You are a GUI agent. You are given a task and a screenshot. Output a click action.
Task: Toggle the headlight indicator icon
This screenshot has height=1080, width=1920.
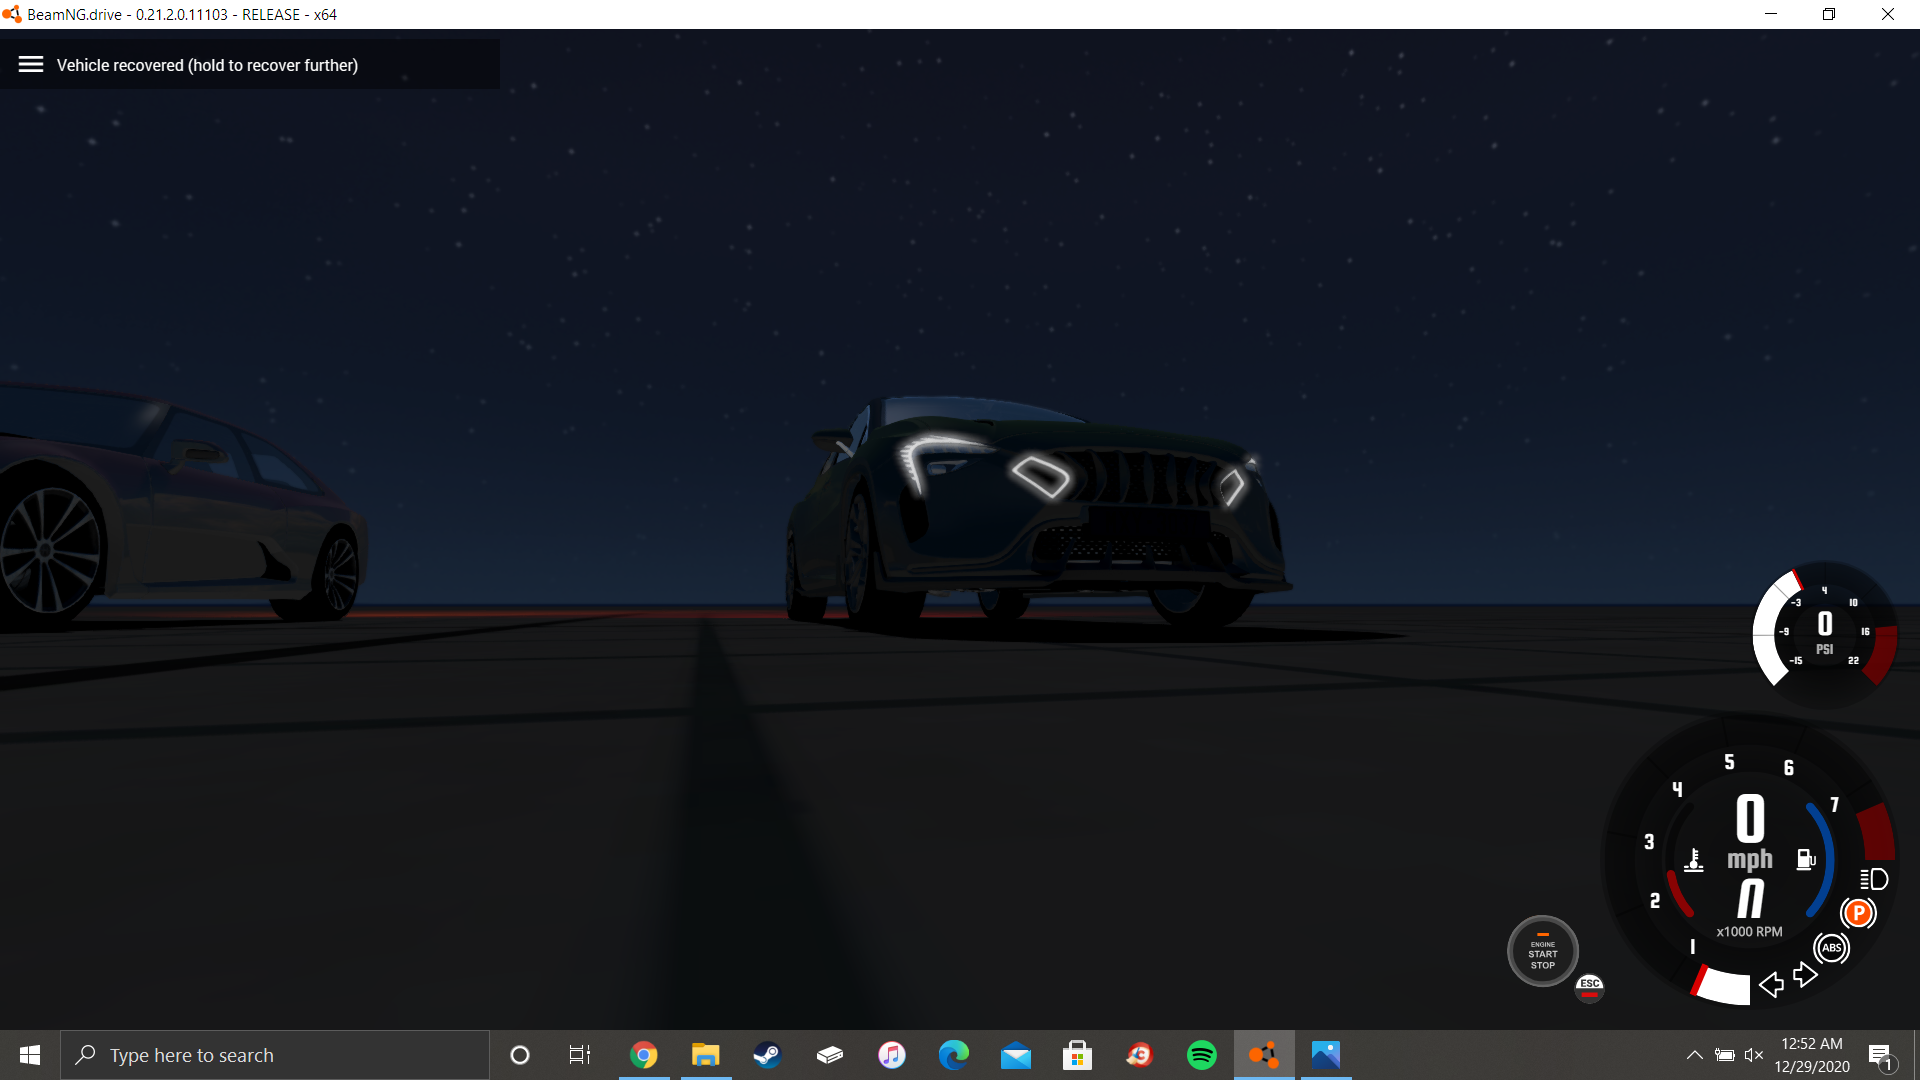click(x=1874, y=879)
